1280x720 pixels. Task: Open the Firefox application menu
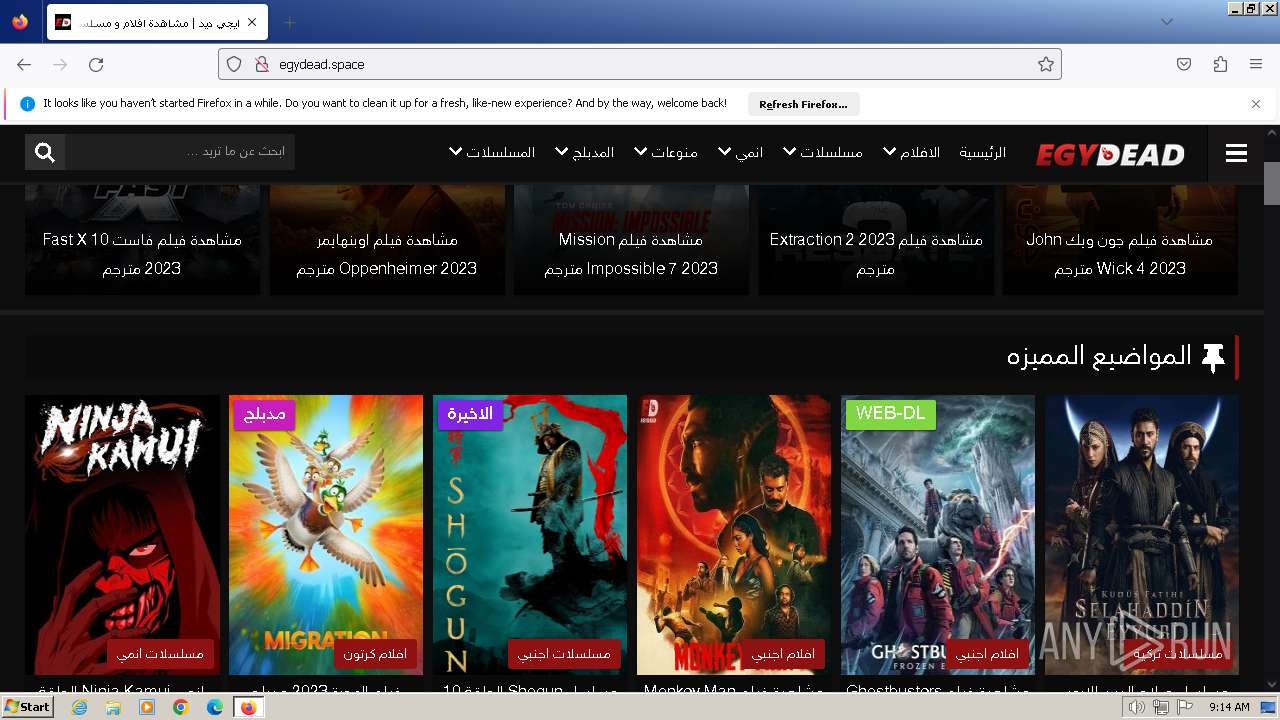coord(1256,64)
